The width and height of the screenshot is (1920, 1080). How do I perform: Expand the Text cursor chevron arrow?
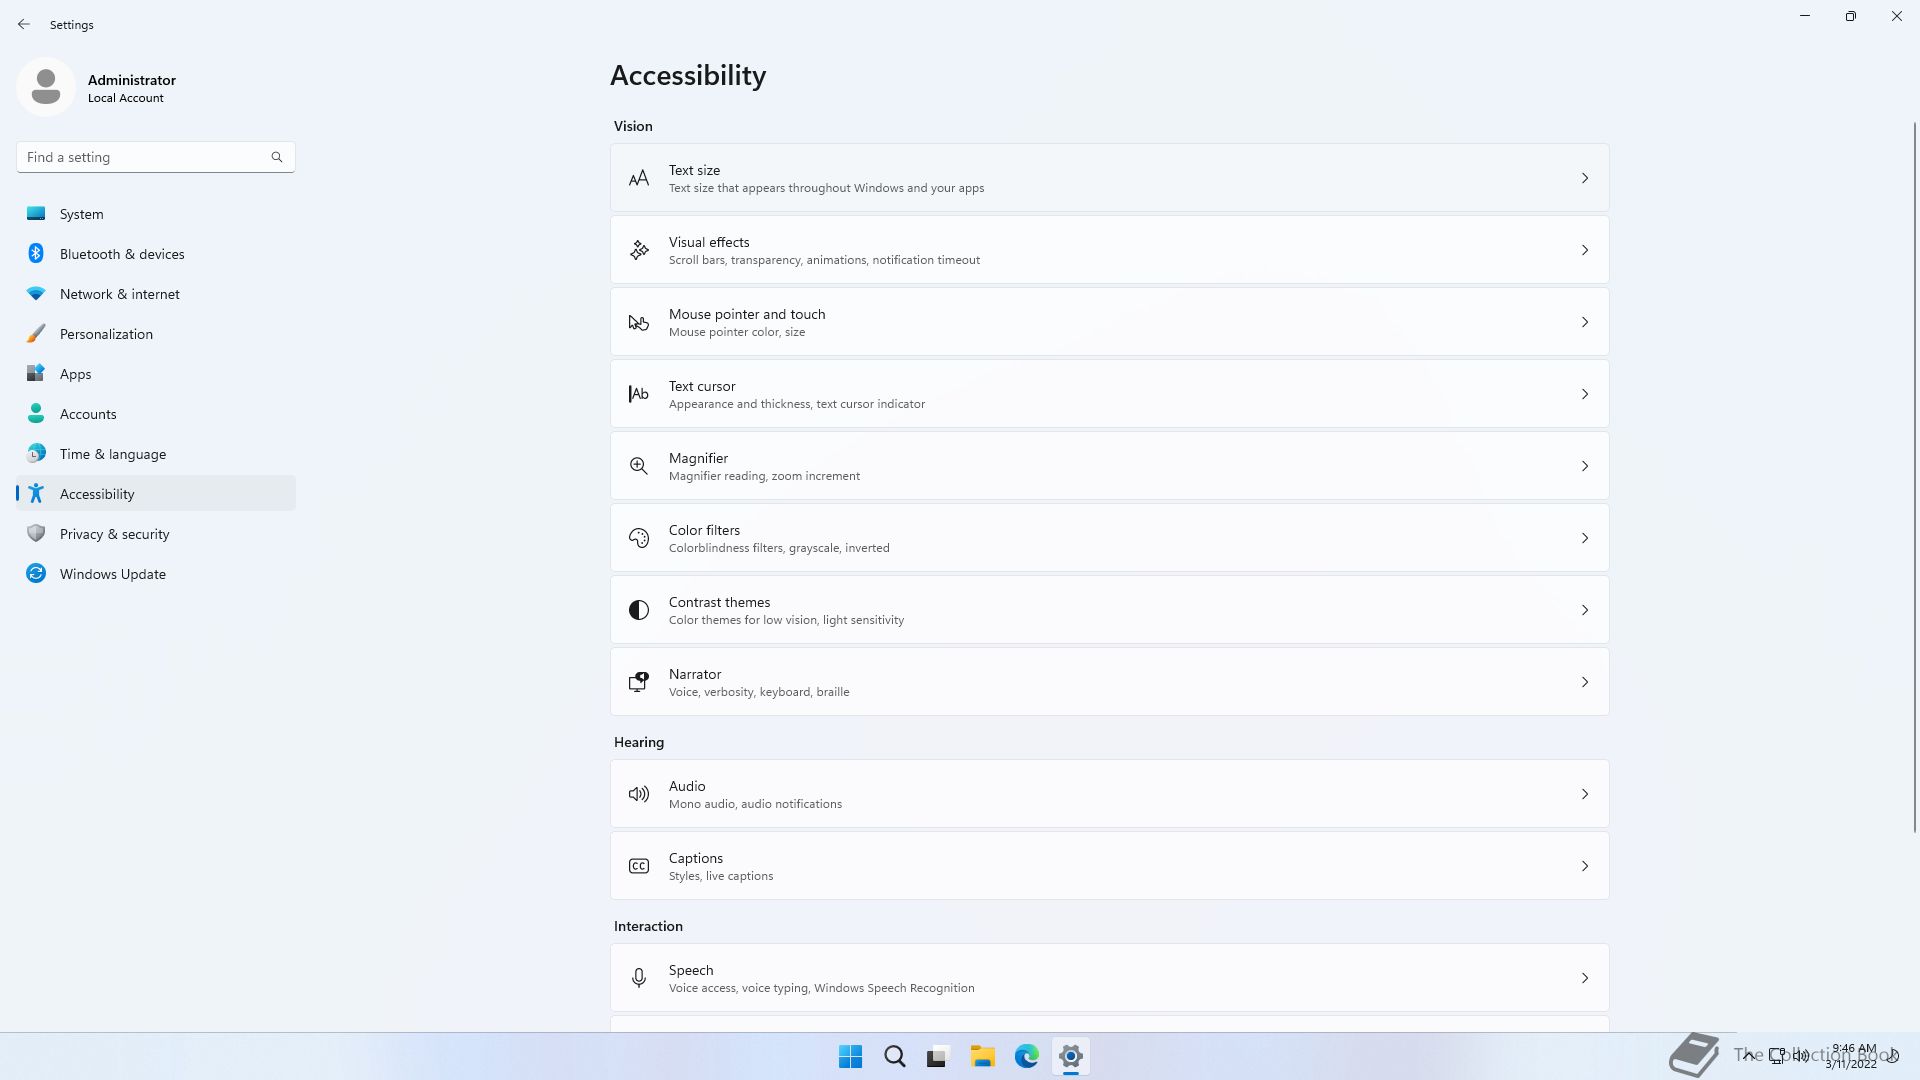(1584, 394)
